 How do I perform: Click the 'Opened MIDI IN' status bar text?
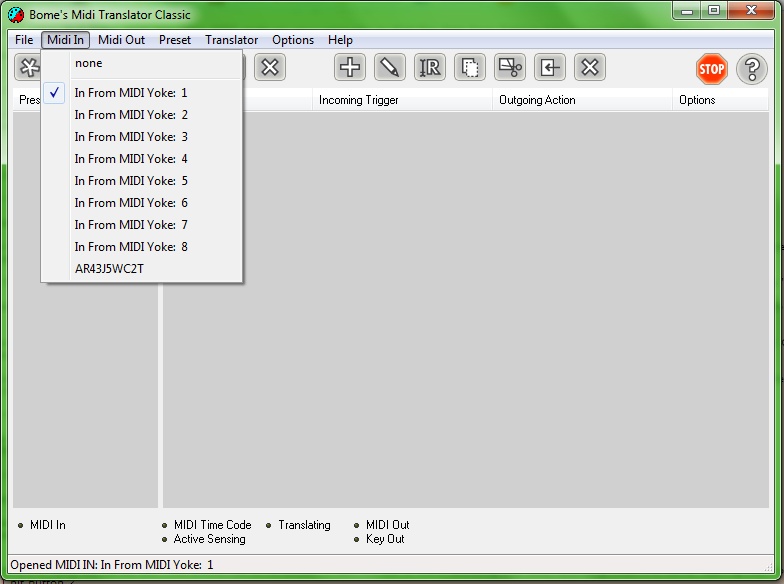112,565
